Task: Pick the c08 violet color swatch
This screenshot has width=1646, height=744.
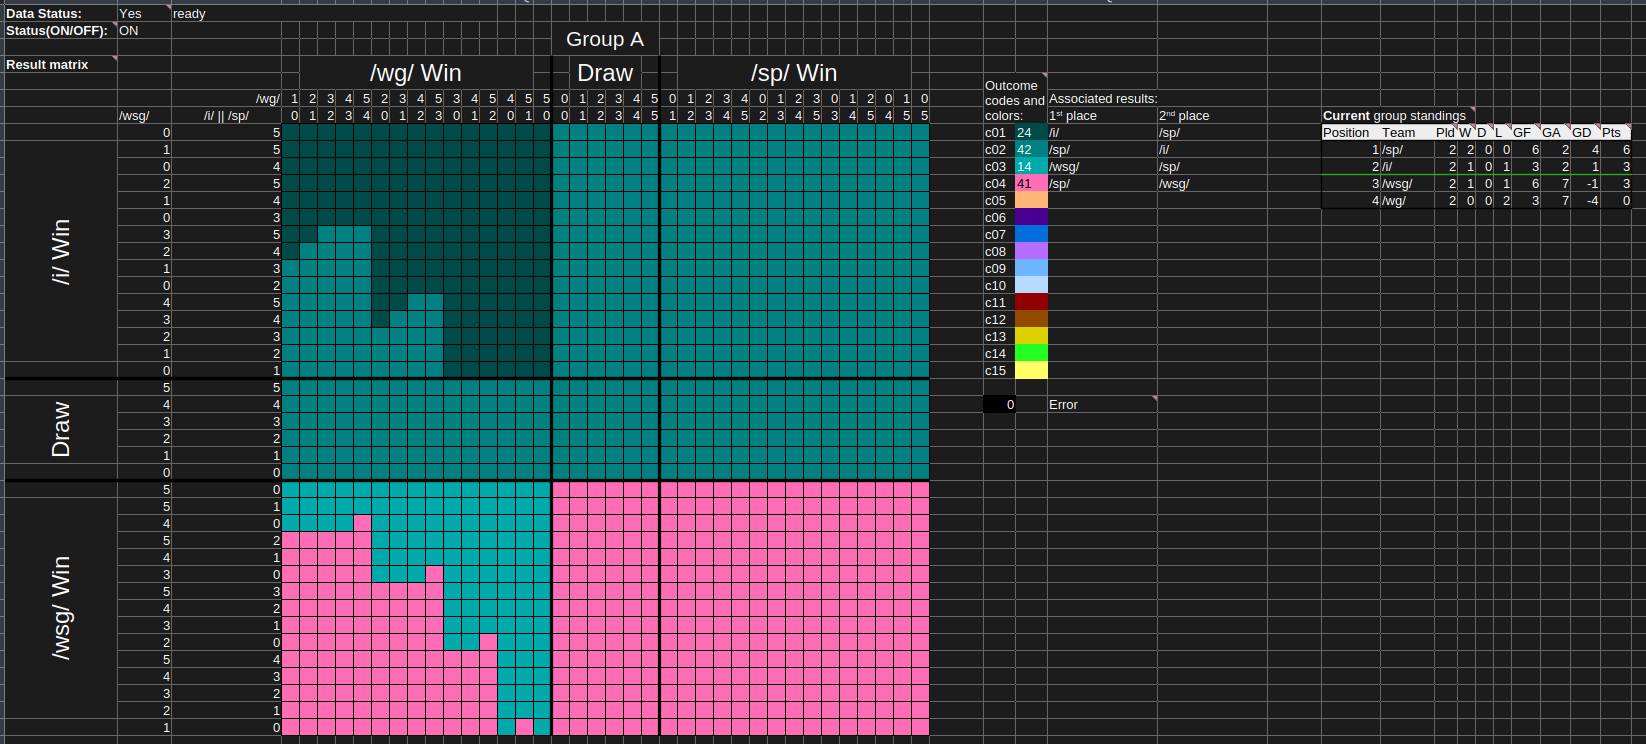Action: coord(1031,251)
